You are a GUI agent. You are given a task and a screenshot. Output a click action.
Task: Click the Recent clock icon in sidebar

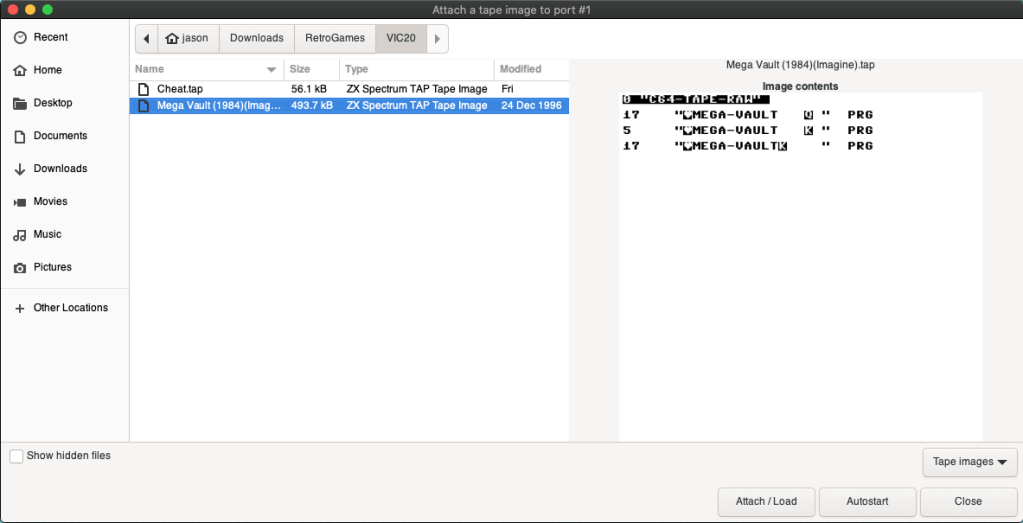[19, 37]
